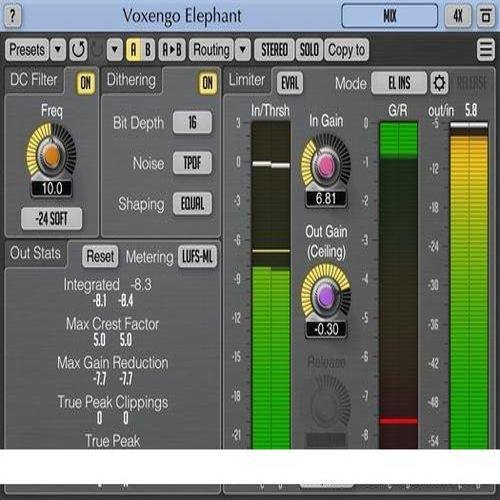Toggle the Dithering ON switch
This screenshot has height=500, width=500.
[208, 83]
